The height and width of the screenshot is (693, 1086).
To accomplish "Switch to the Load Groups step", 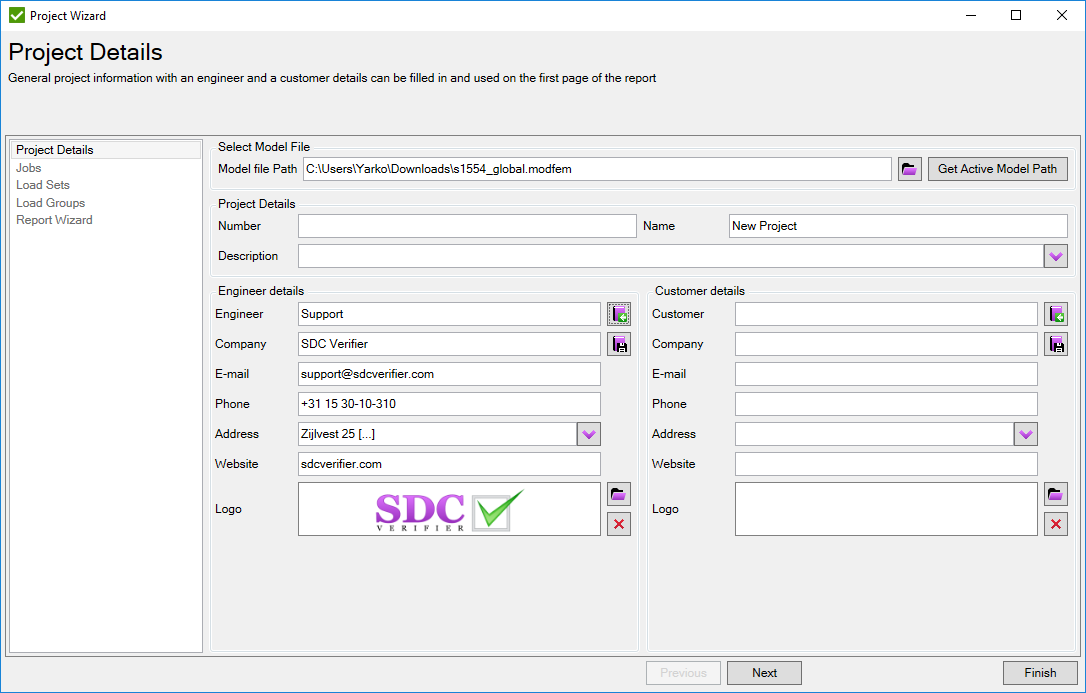I will coord(51,203).
